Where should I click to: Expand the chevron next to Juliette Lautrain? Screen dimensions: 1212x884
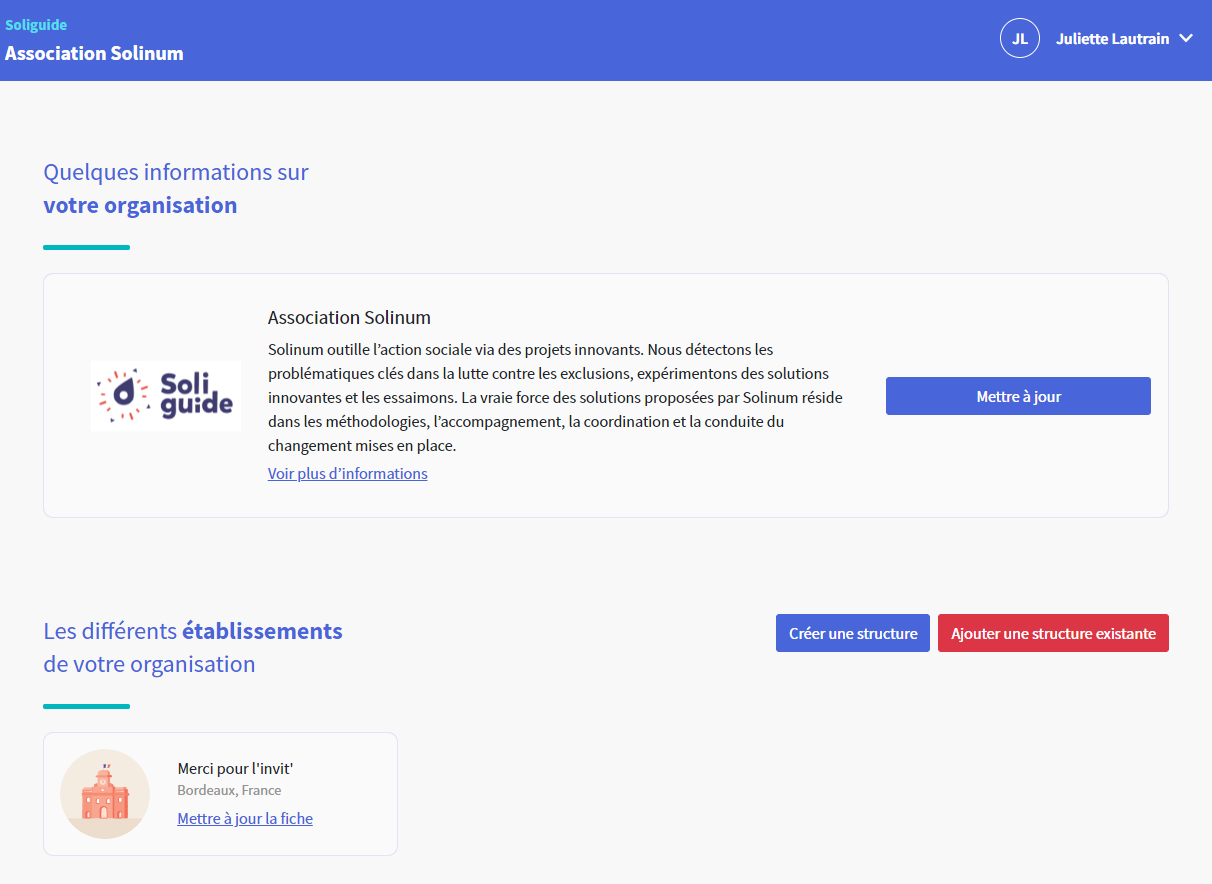tap(1186, 39)
